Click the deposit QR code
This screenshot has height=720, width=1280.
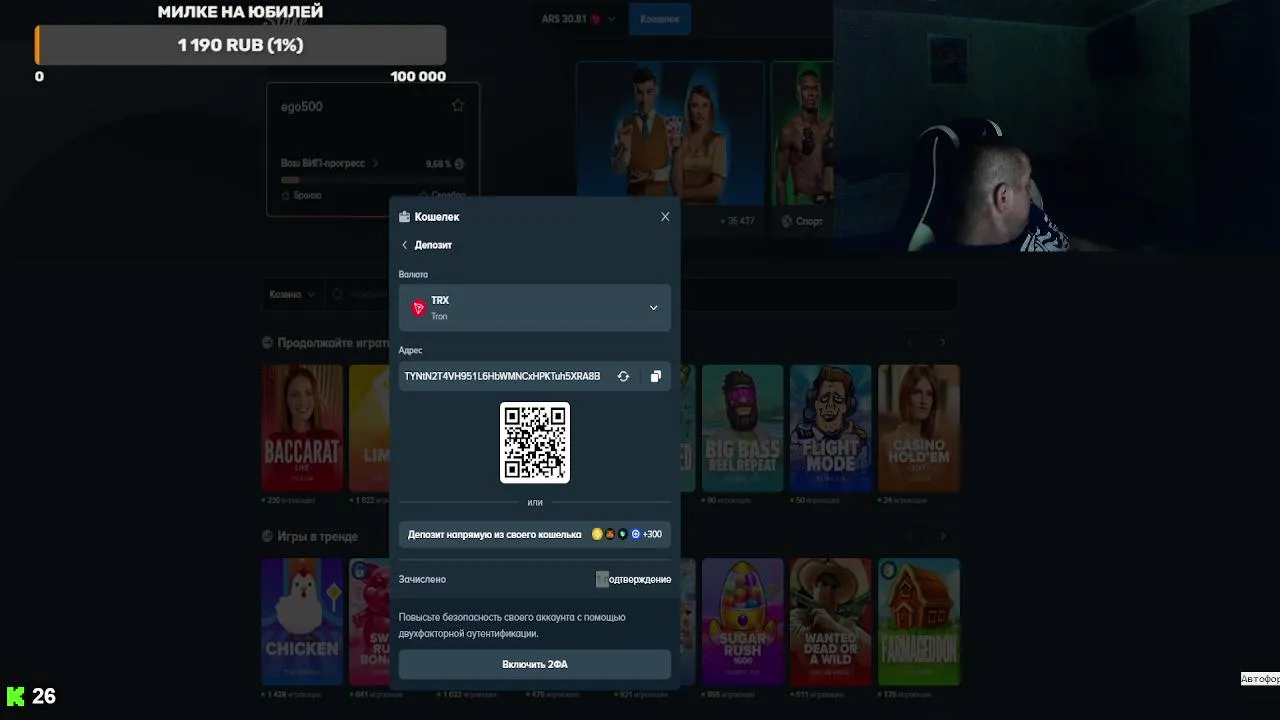(x=535, y=443)
